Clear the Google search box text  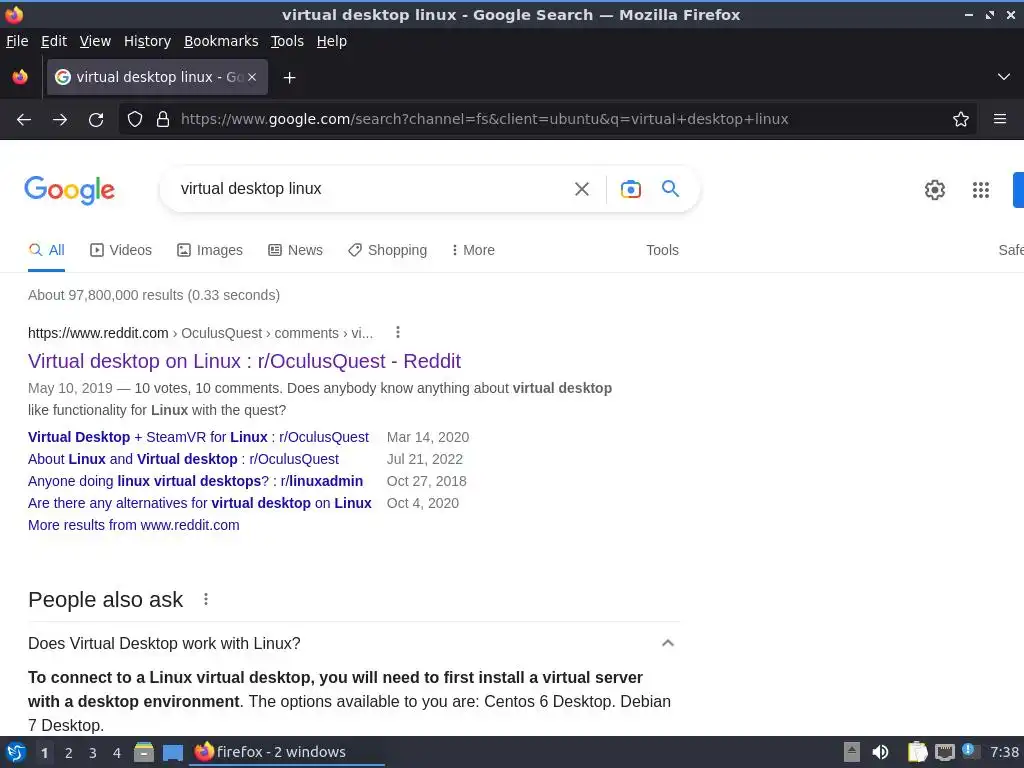[x=582, y=189]
